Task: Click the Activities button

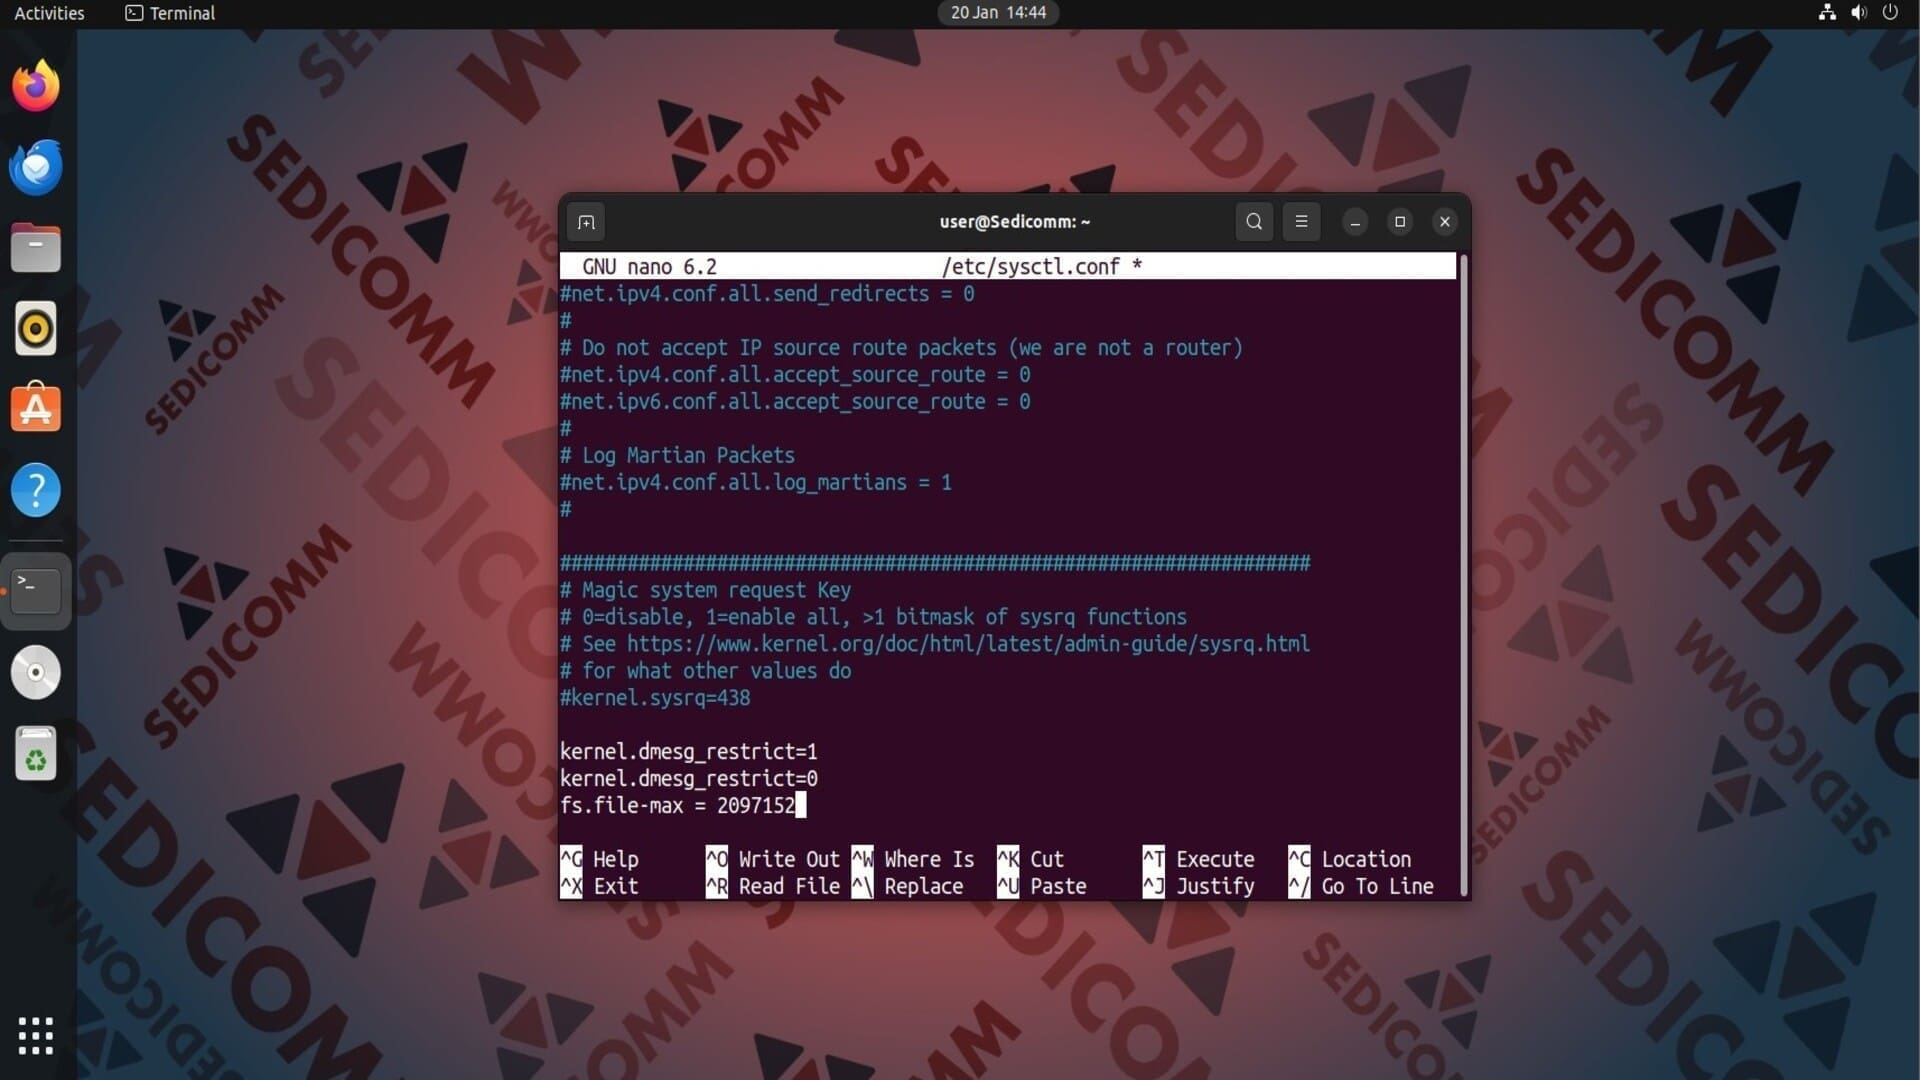Action: [49, 13]
